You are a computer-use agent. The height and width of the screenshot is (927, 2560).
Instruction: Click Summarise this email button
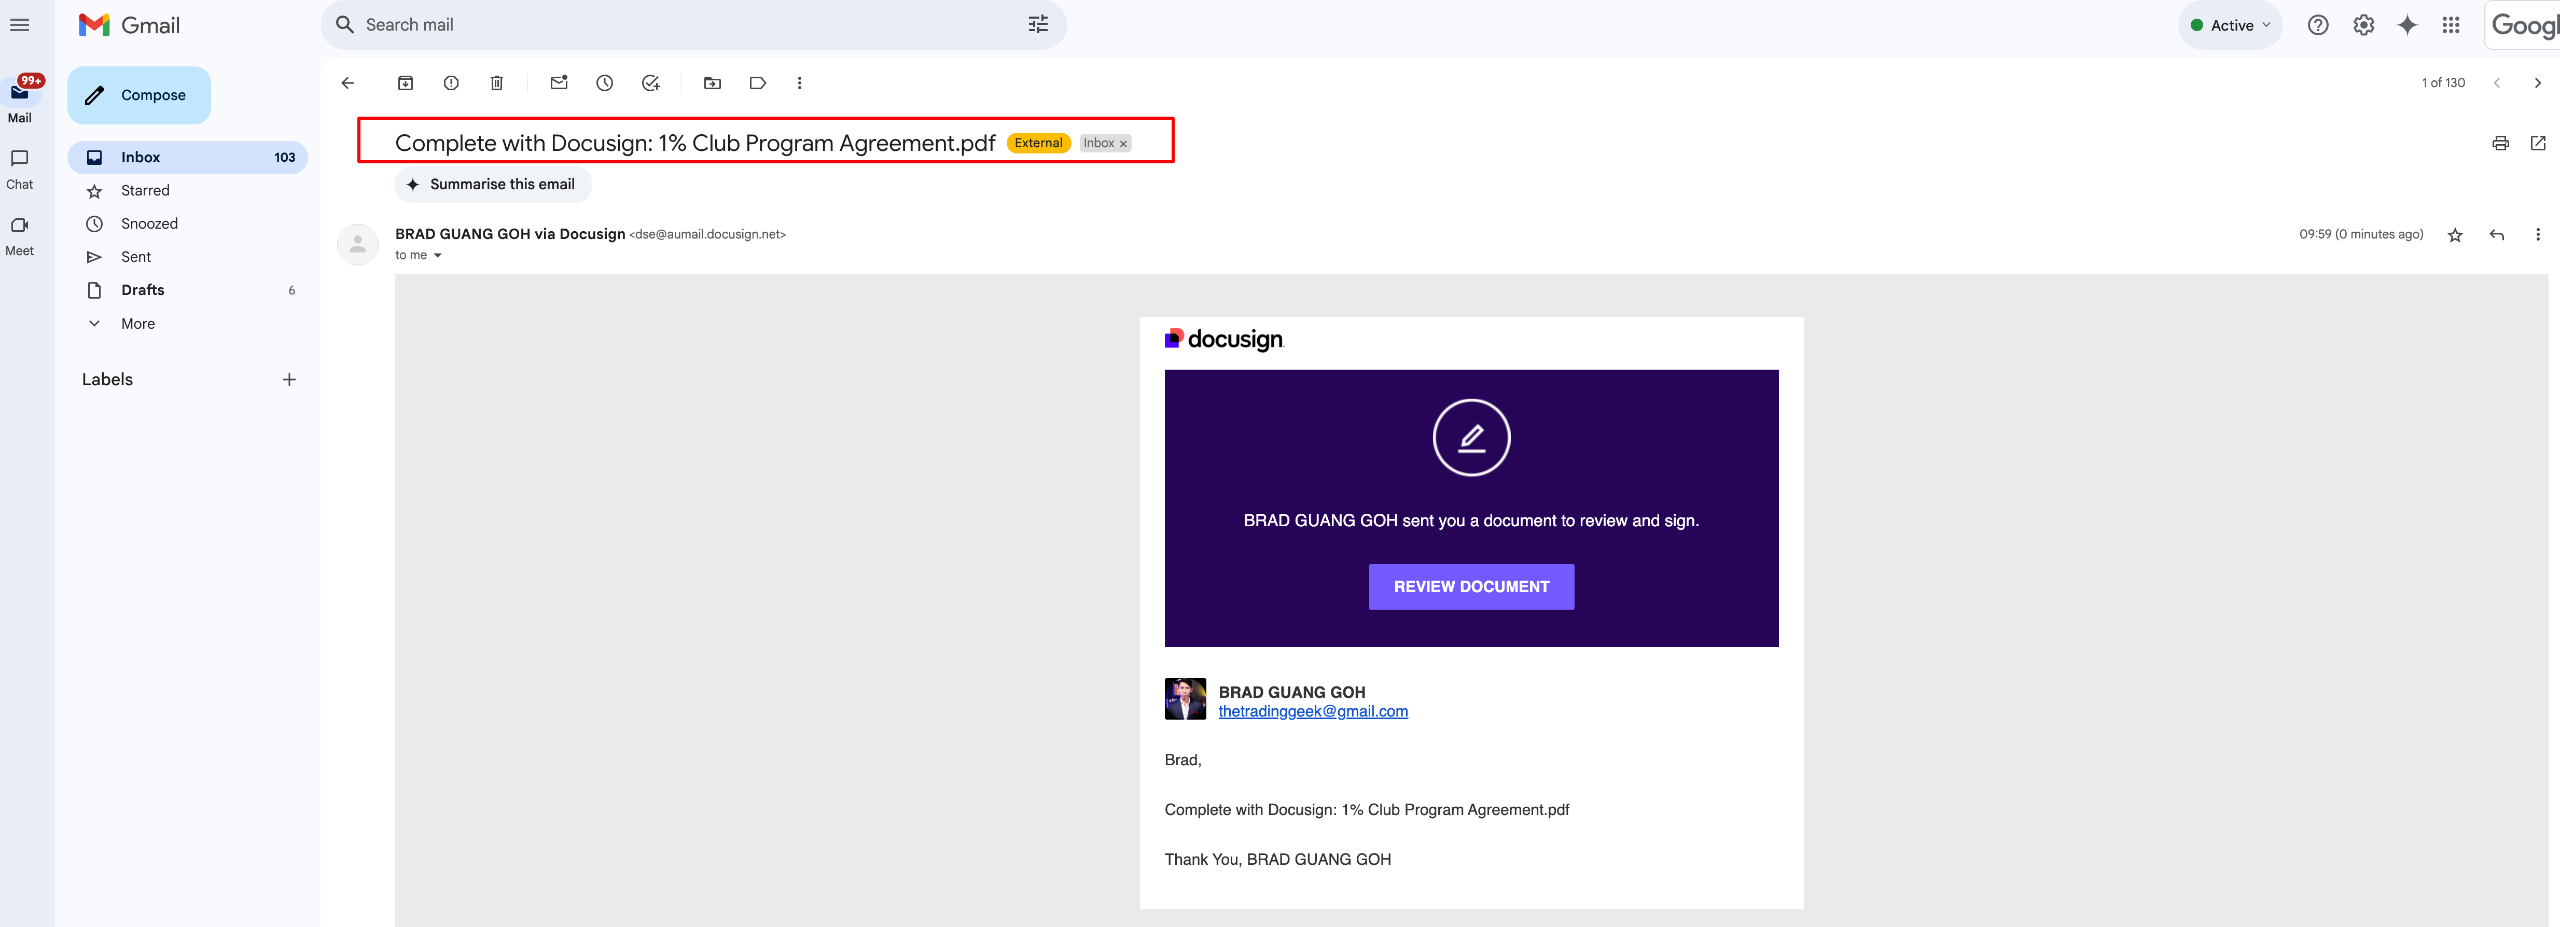[x=493, y=184]
